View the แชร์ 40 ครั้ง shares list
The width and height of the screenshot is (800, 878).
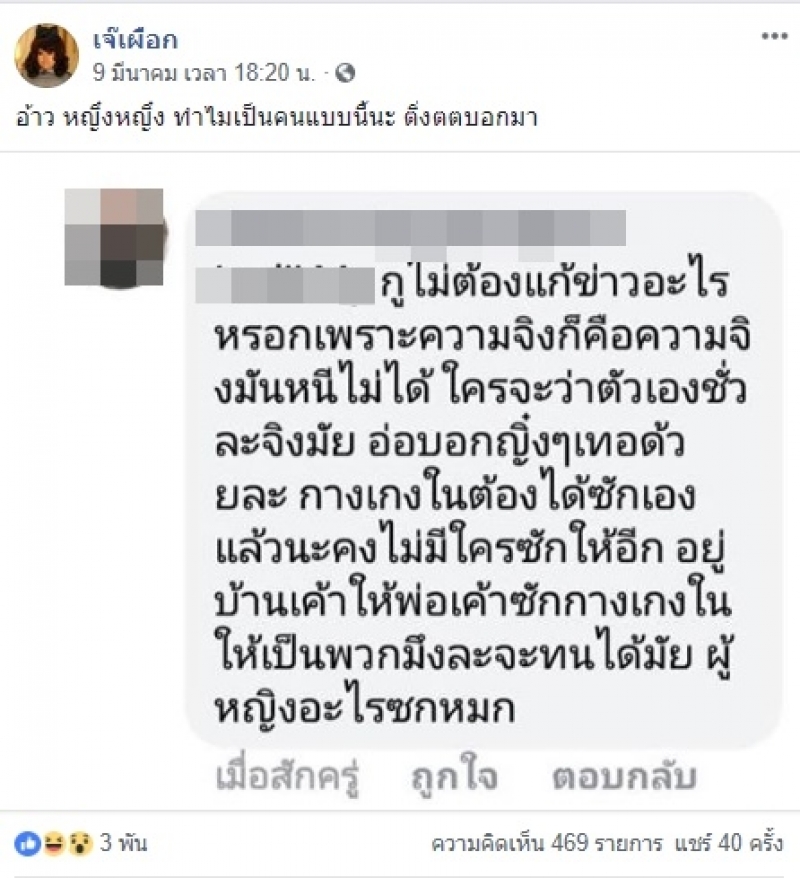[728, 843]
